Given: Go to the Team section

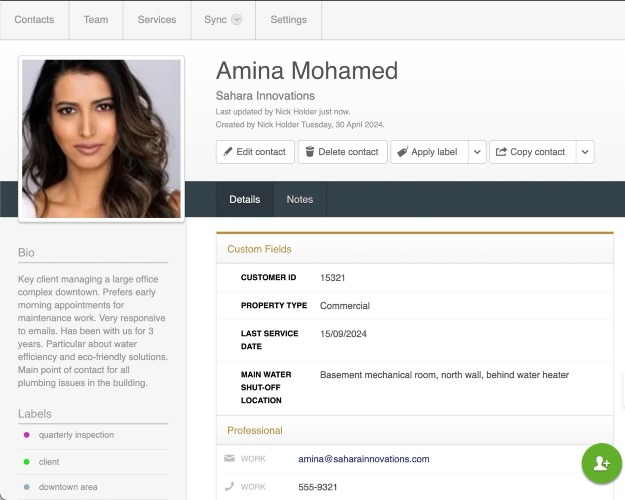Looking at the screenshot, I should [96, 20].
